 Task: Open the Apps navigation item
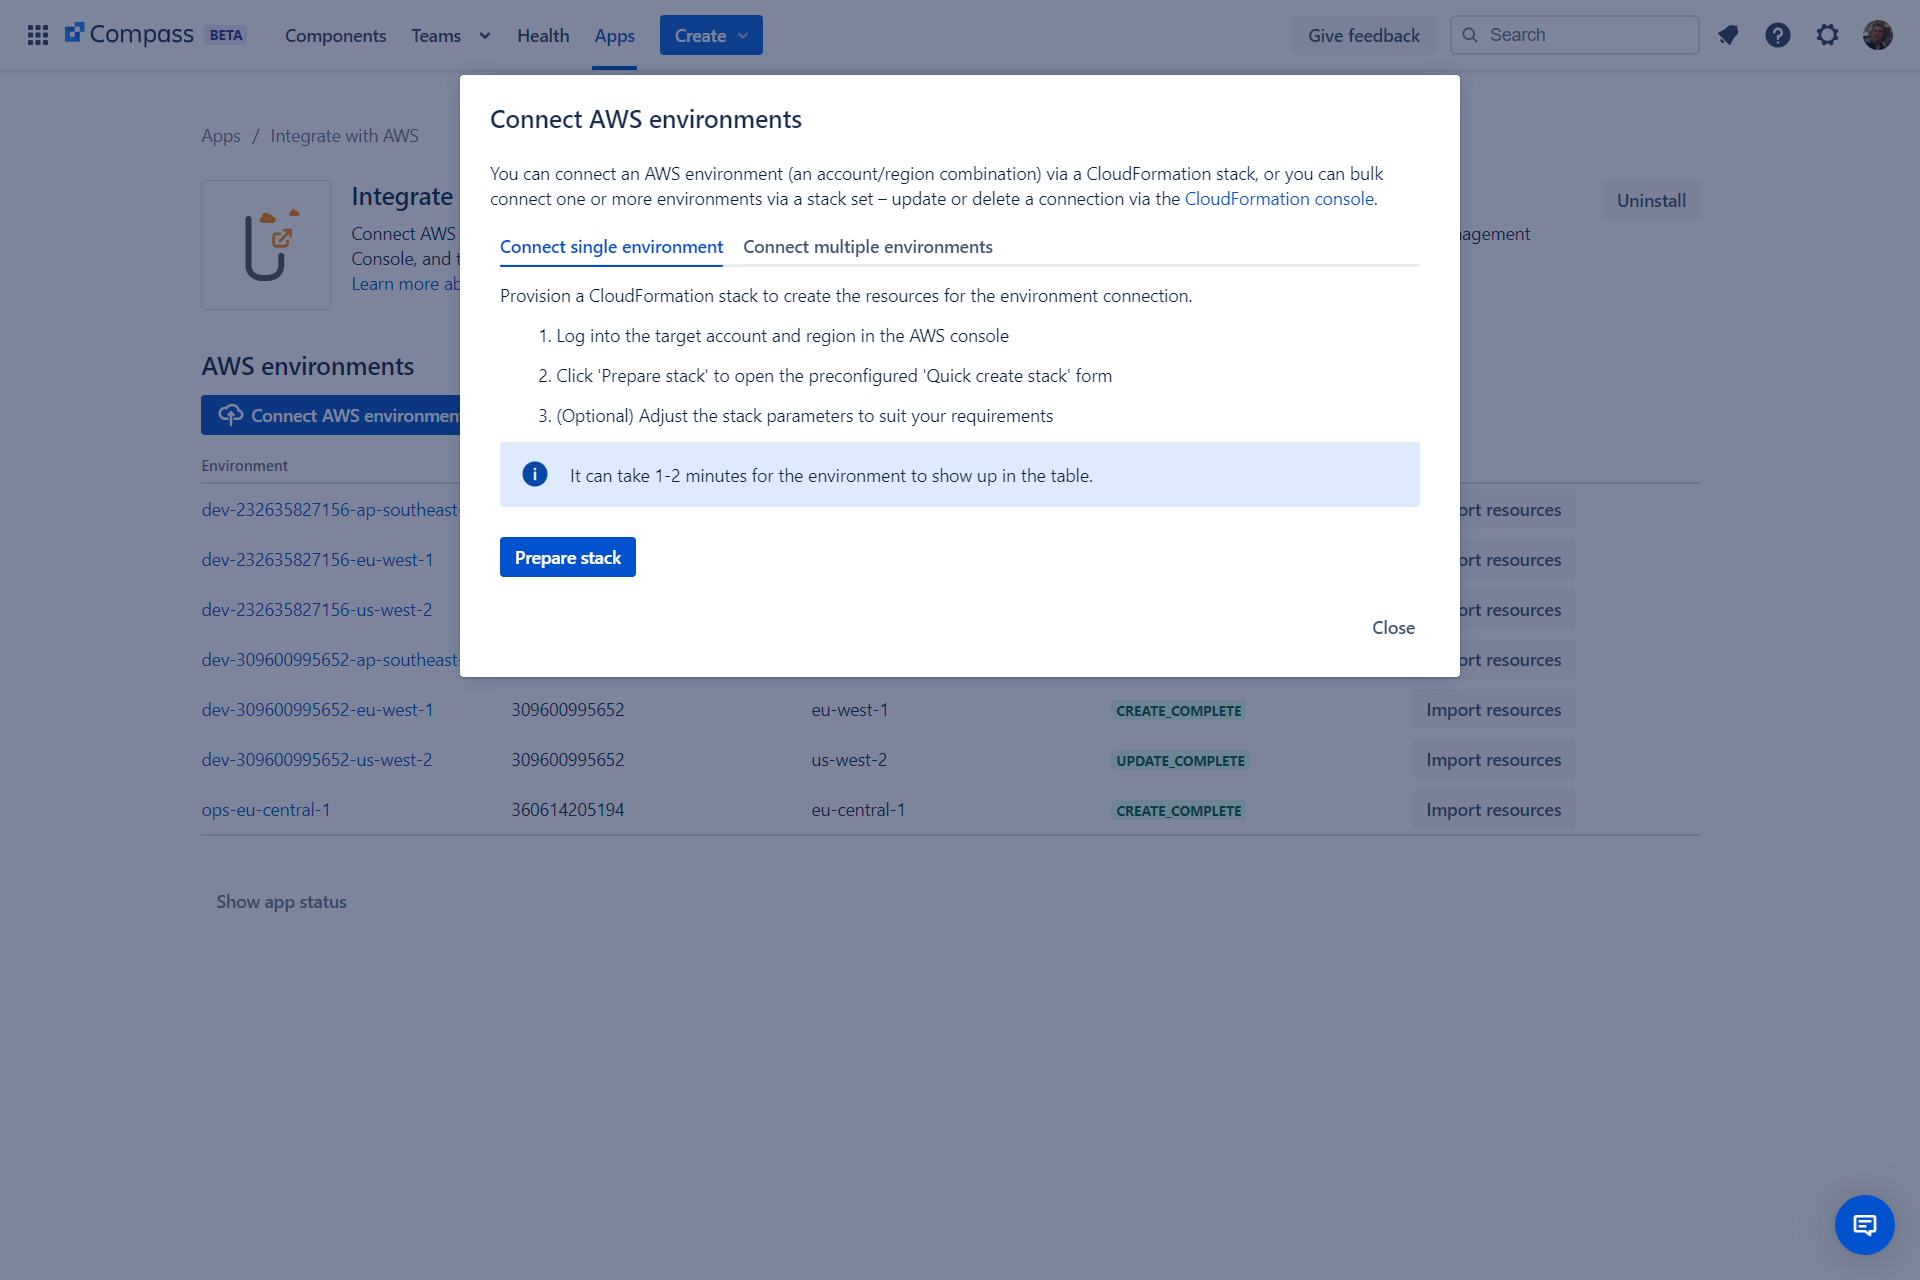614,35
